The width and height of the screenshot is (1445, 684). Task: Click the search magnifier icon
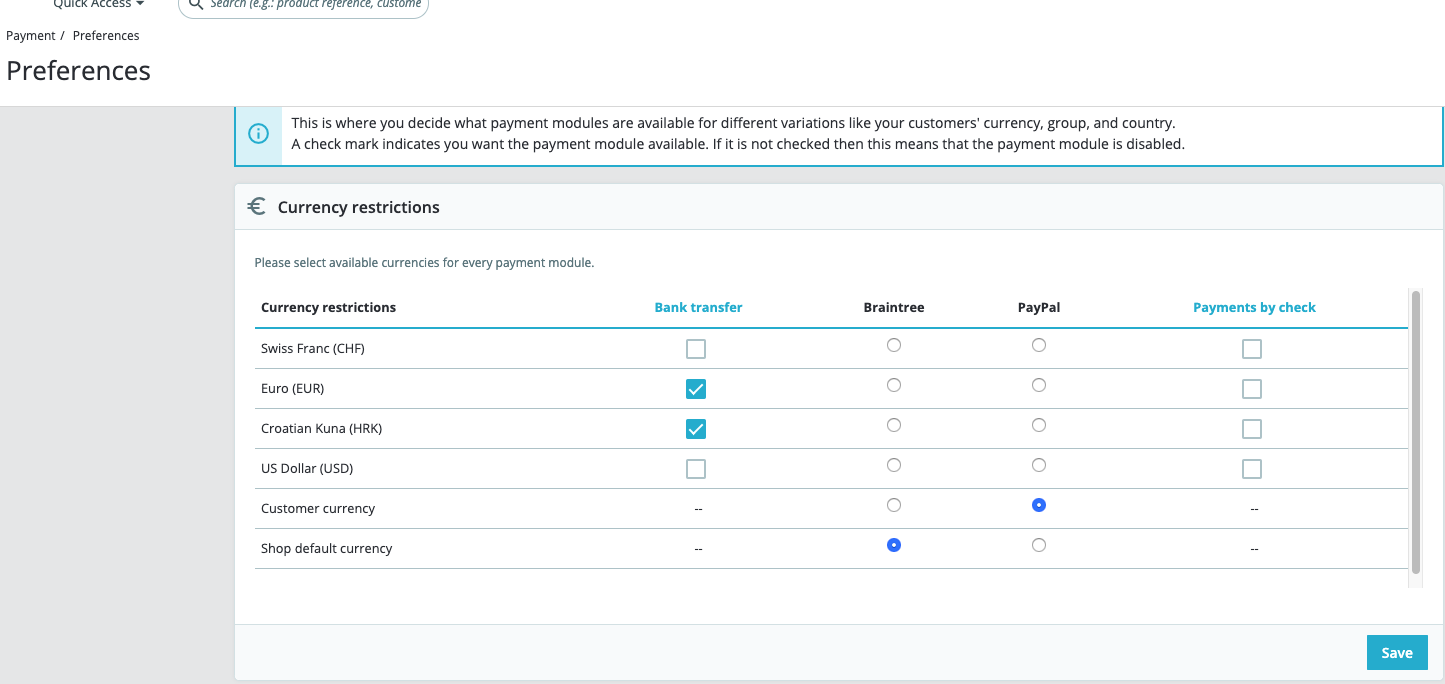(x=196, y=4)
